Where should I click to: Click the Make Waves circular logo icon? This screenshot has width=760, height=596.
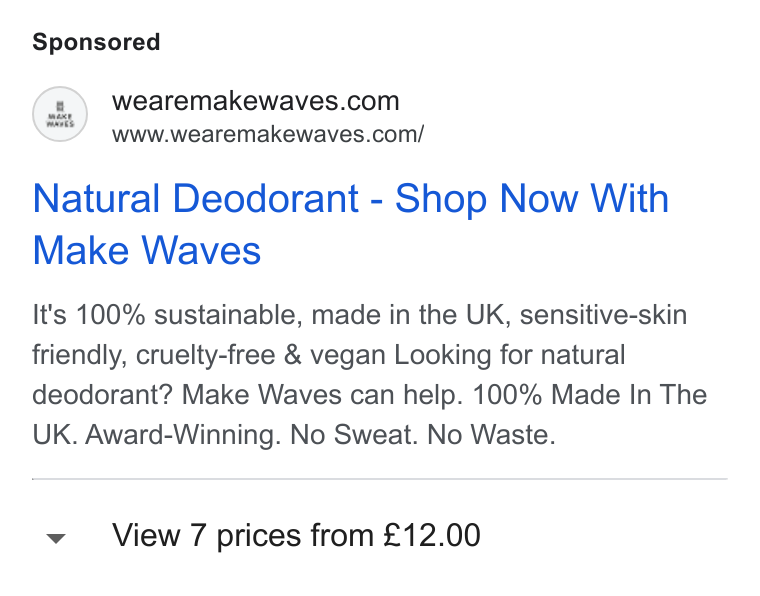click(60, 114)
